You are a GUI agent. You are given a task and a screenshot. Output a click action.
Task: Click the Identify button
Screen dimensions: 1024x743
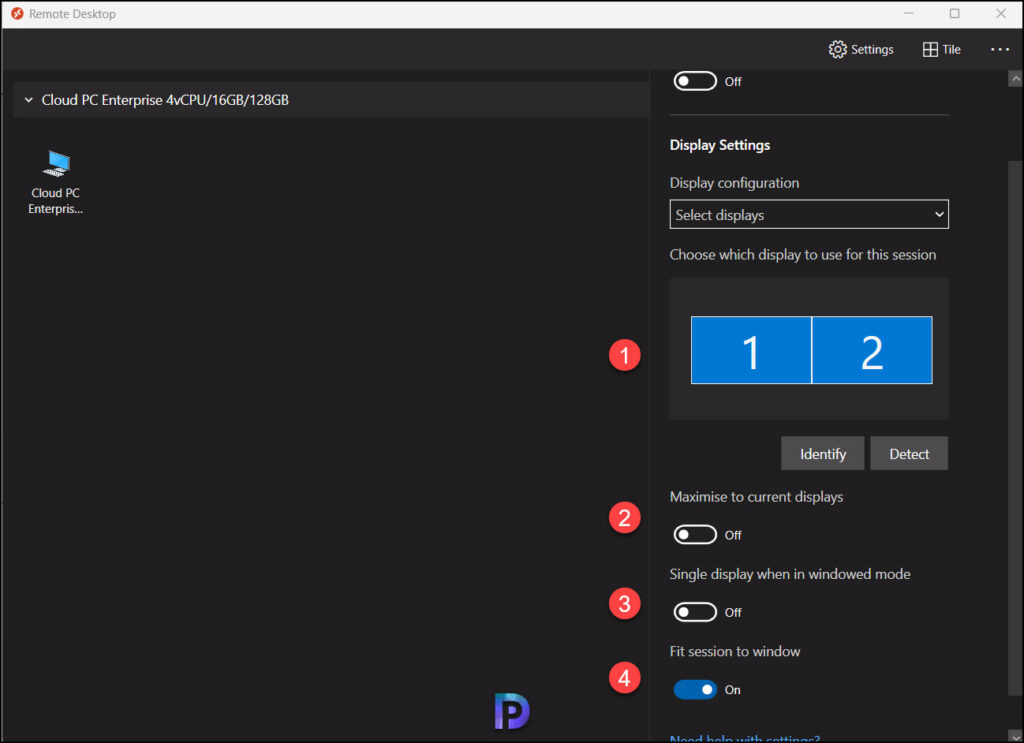coord(822,454)
